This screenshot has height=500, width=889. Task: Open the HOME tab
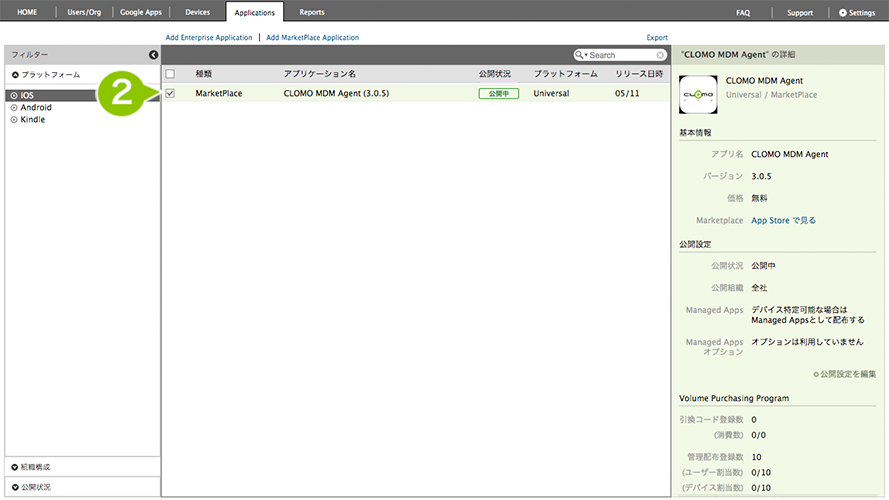[27, 12]
